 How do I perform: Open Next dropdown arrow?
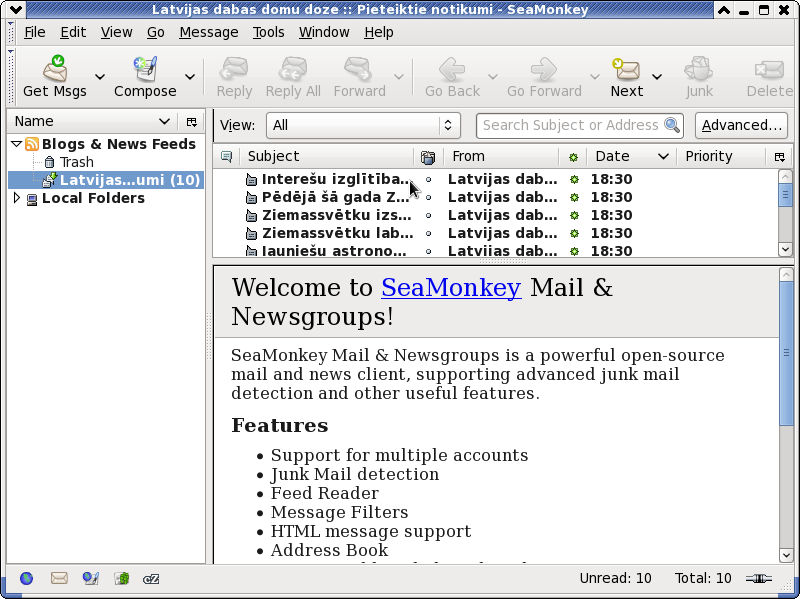[x=657, y=77]
